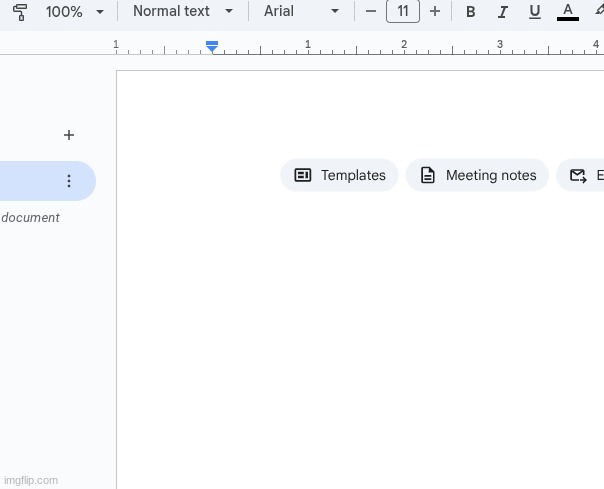Click the blue indent marker on ruler
The image size is (604, 489).
click(x=212, y=46)
